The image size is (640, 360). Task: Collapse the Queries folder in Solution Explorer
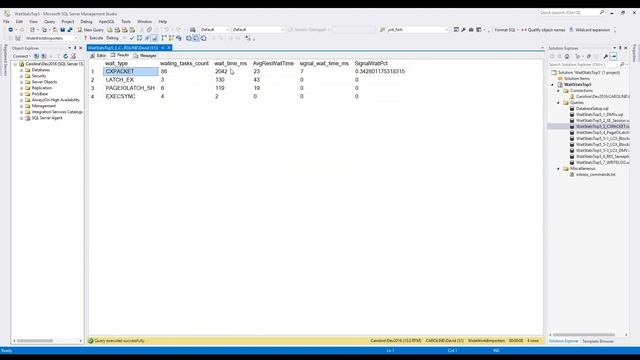(x=558, y=103)
